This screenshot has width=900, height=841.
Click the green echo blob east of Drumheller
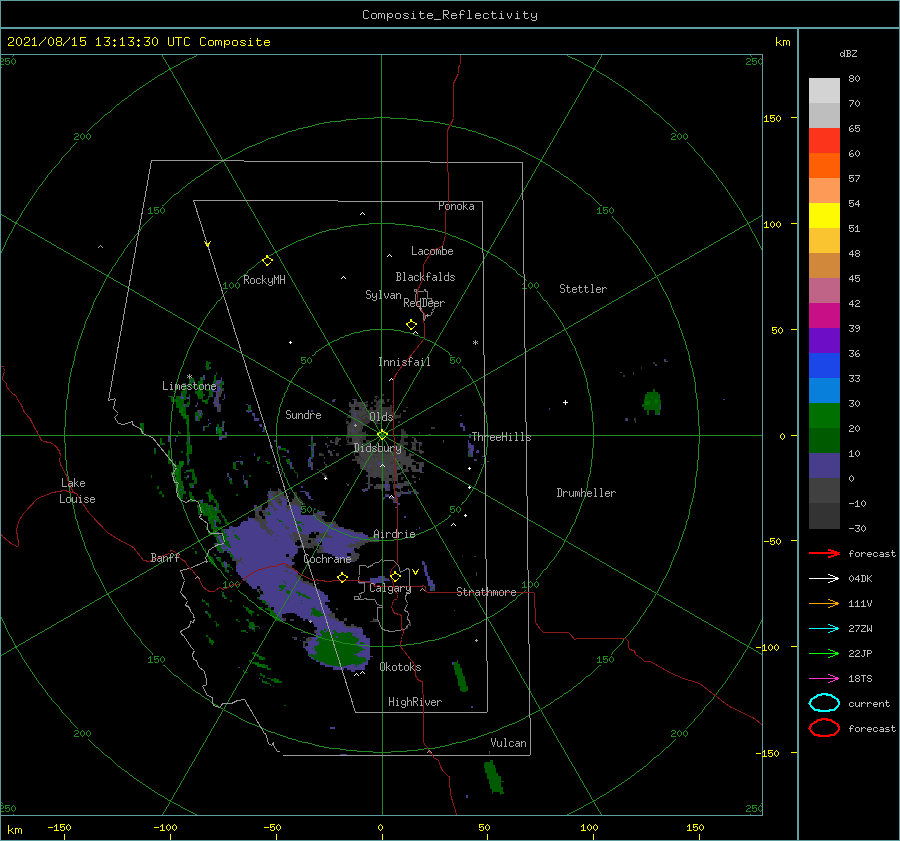[x=652, y=402]
